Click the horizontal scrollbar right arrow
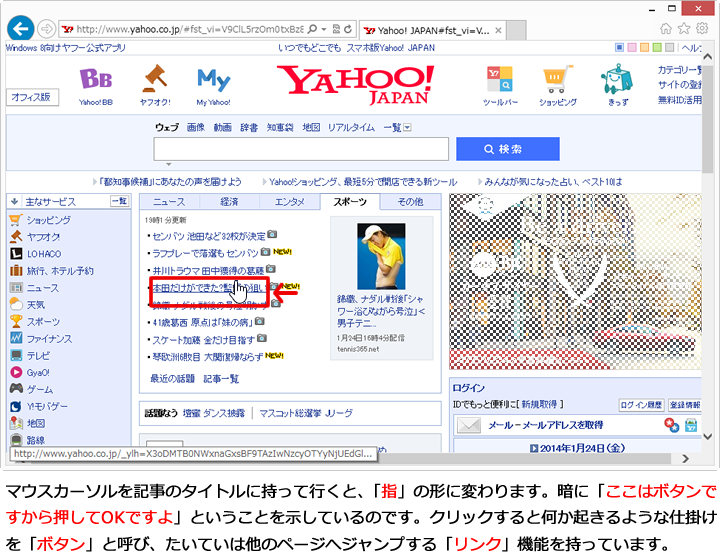The width and height of the screenshot is (720, 559). point(686,458)
